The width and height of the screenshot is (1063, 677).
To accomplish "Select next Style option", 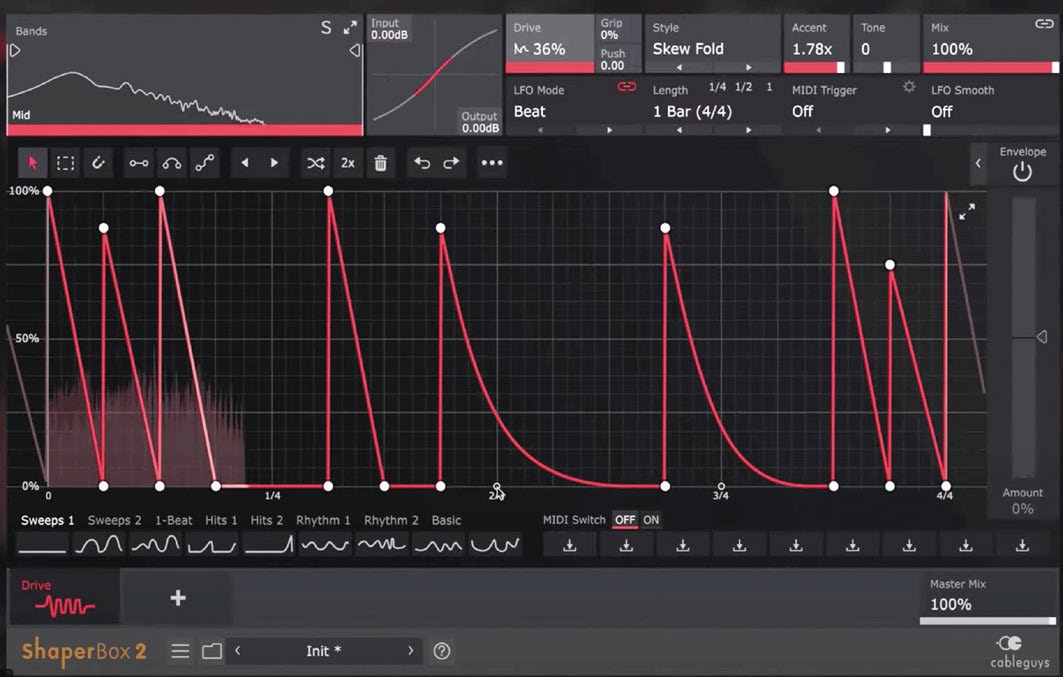I will tap(748, 67).
